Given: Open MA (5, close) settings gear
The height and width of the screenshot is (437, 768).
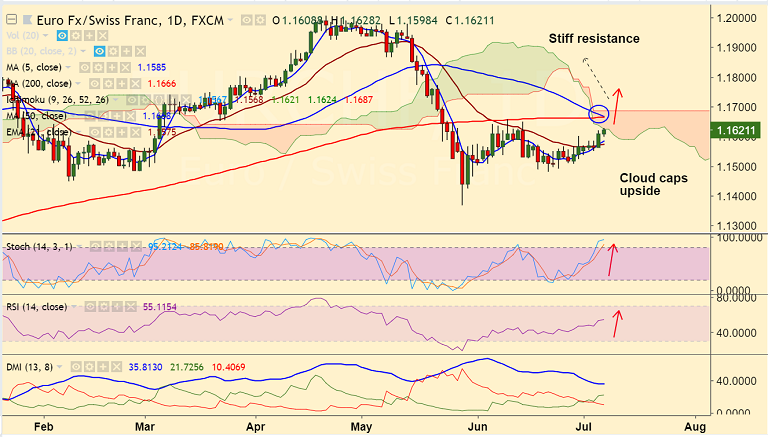Looking at the screenshot, I should click(x=98, y=68).
